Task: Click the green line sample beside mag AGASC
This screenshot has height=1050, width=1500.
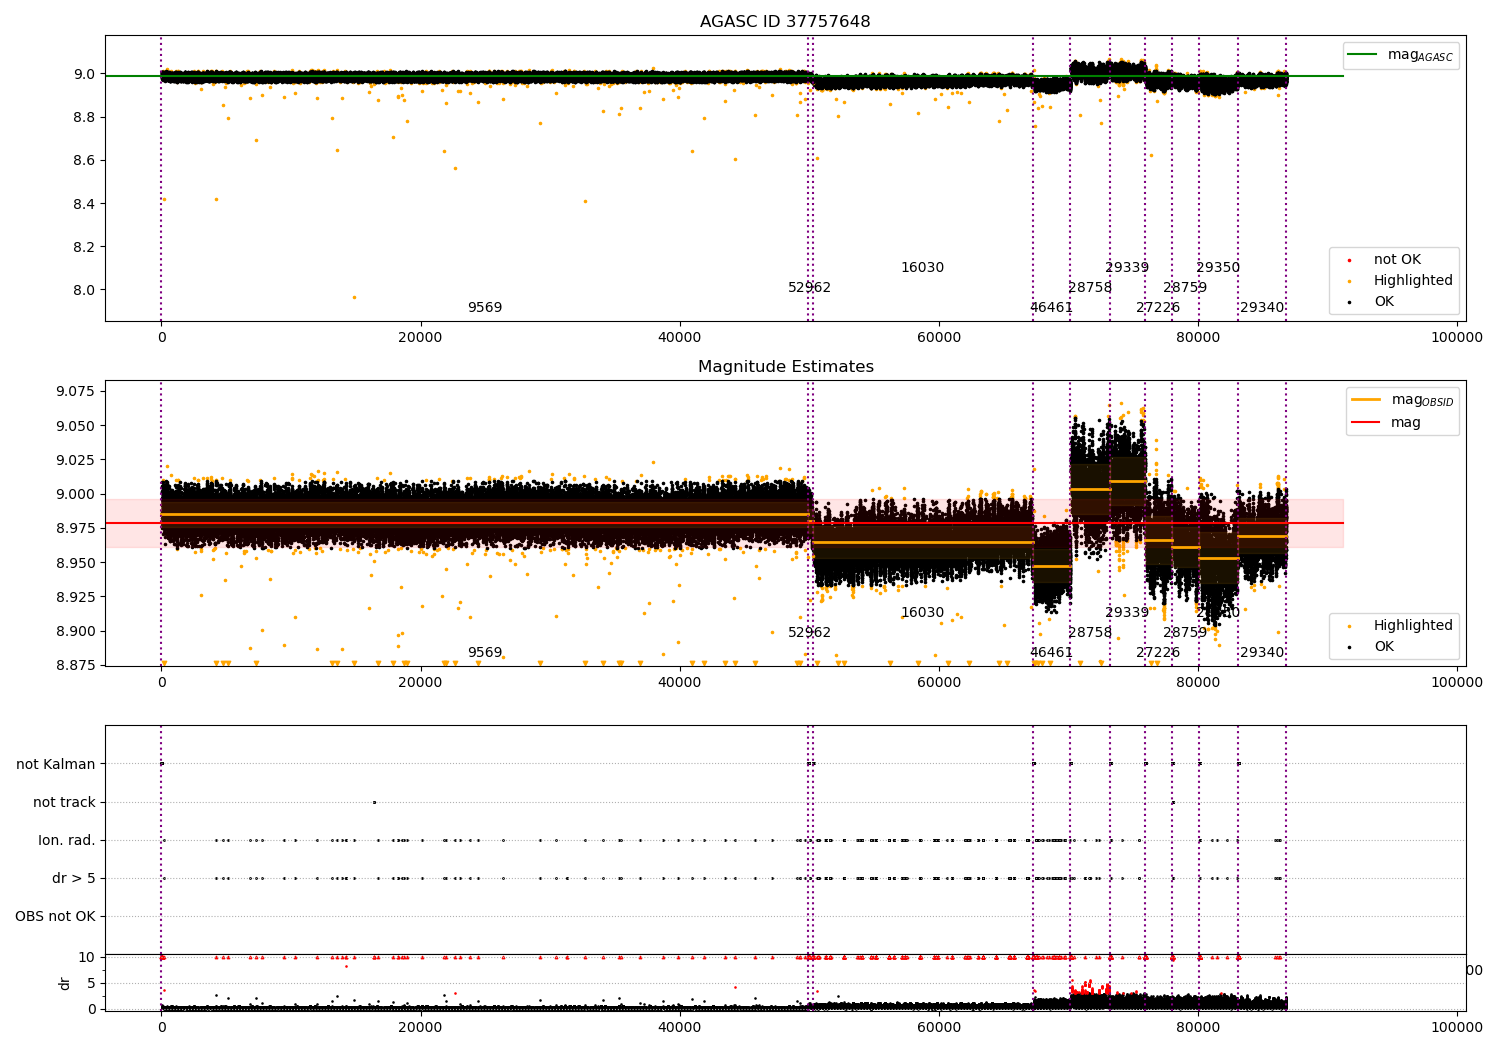Action: 1362,55
